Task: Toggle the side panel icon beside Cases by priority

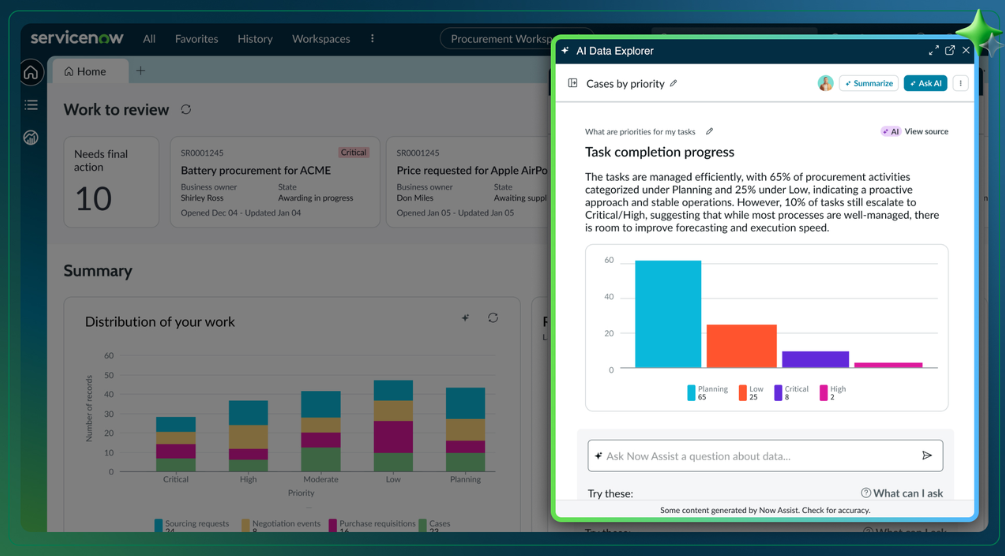Action: [573, 84]
